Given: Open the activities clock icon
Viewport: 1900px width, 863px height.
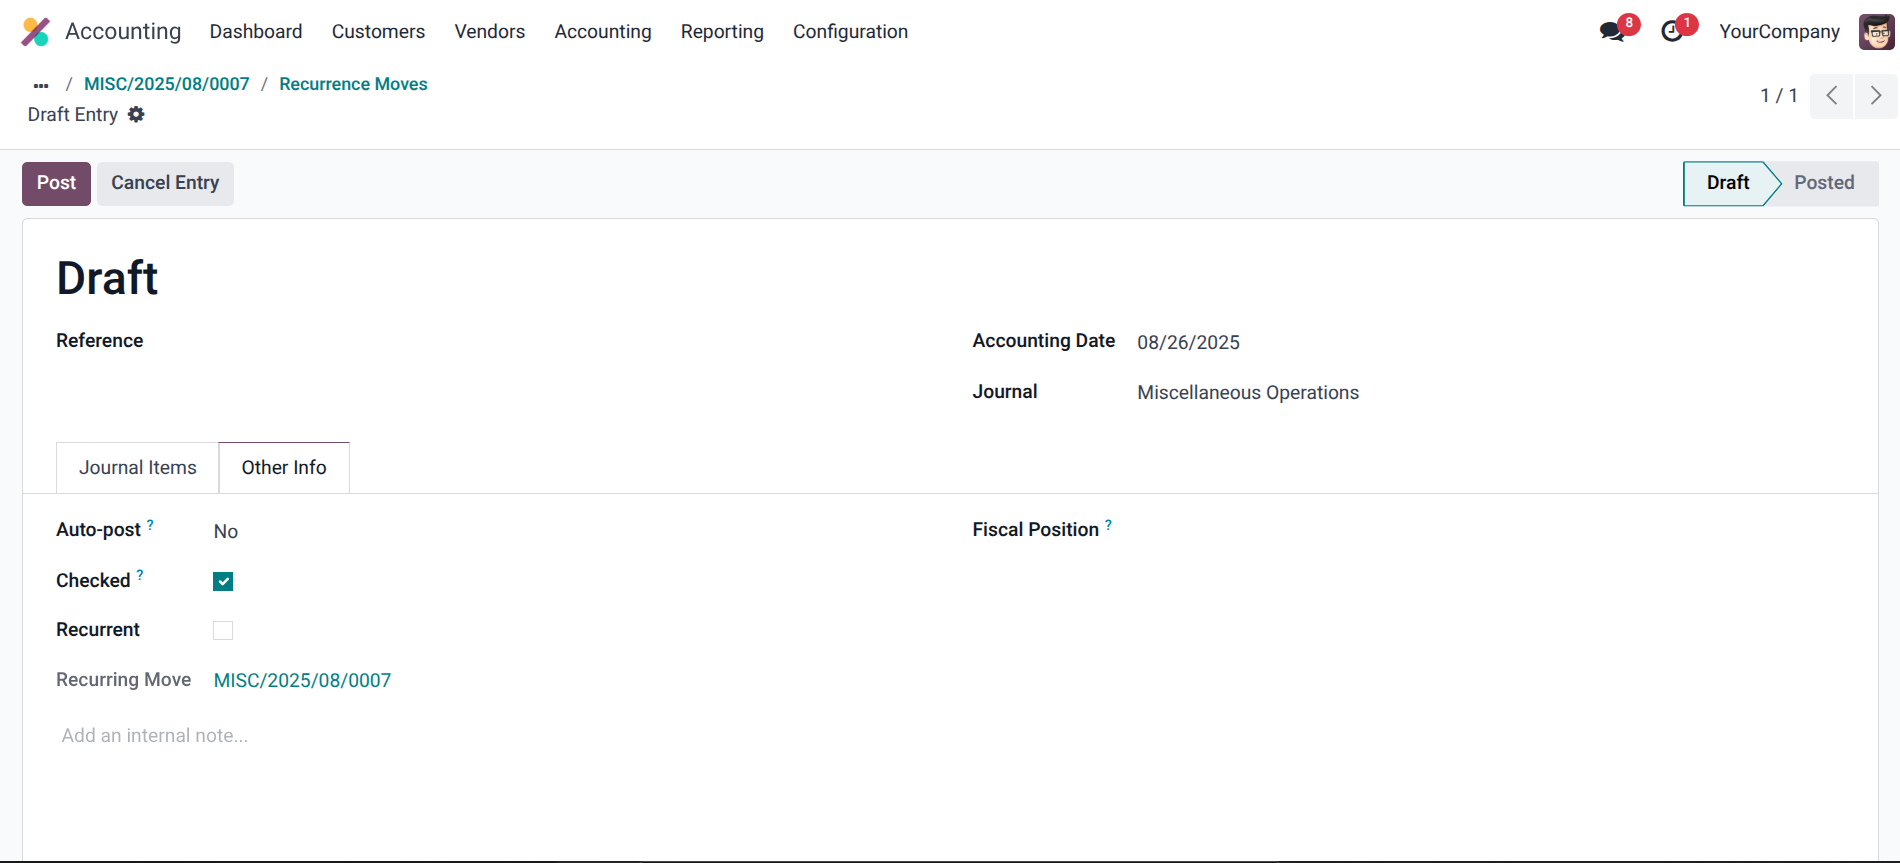Looking at the screenshot, I should [1671, 32].
